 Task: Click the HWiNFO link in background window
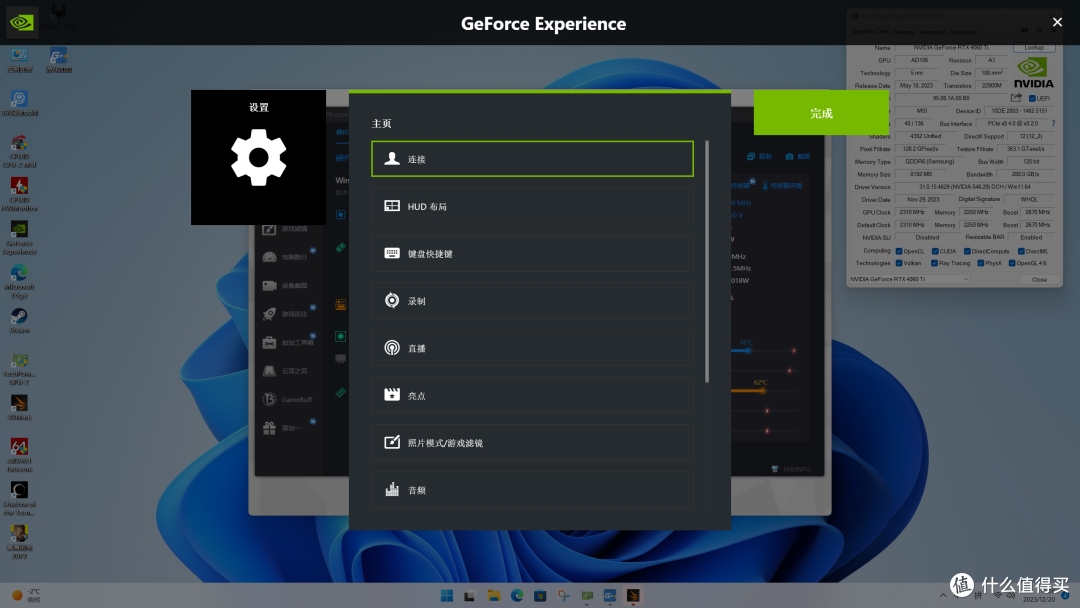(791, 469)
